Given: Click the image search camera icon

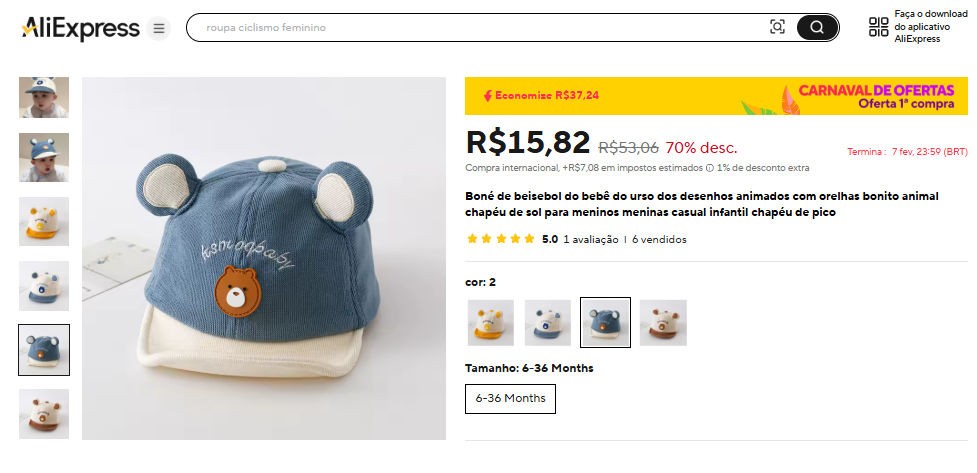Looking at the screenshot, I should coord(777,28).
